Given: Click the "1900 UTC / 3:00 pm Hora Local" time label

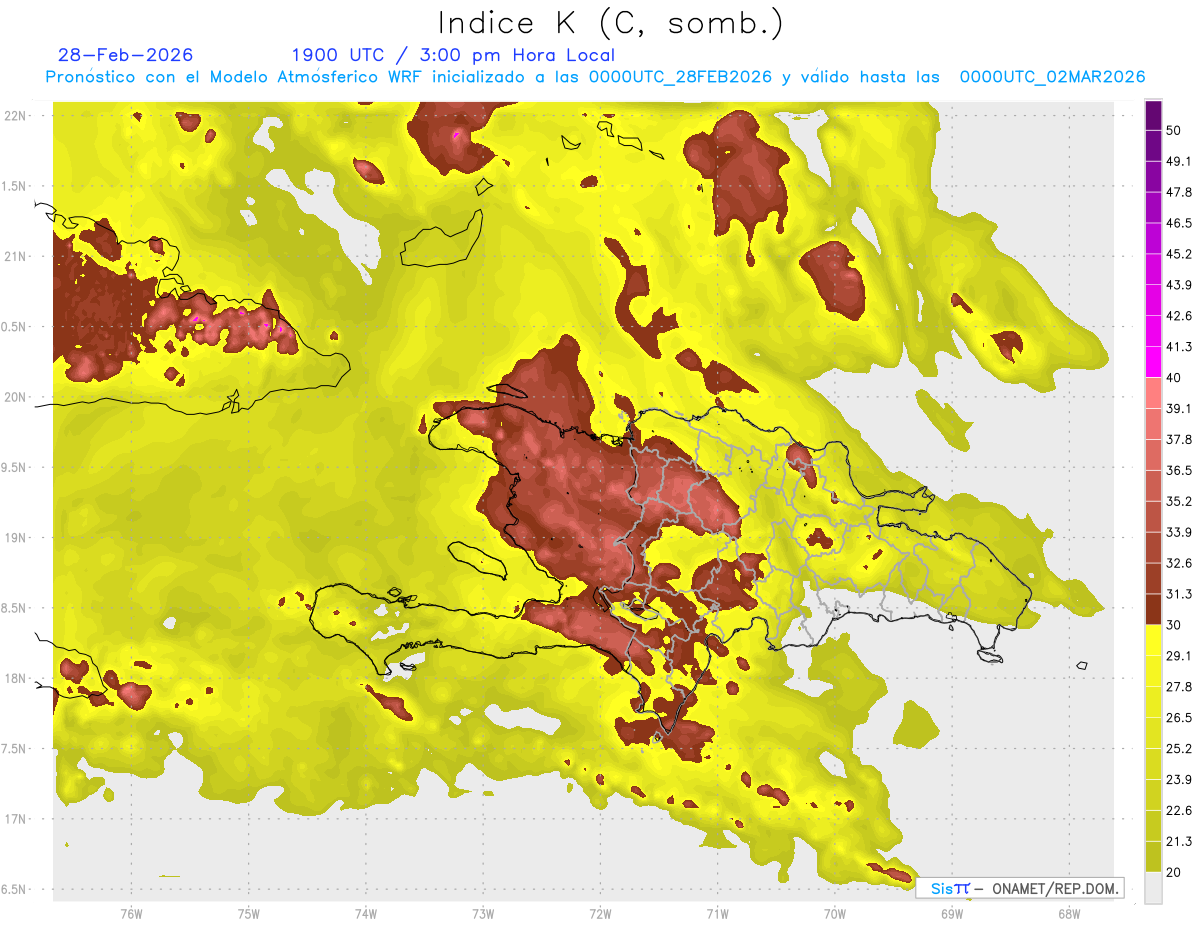Looking at the screenshot, I should point(453,55).
